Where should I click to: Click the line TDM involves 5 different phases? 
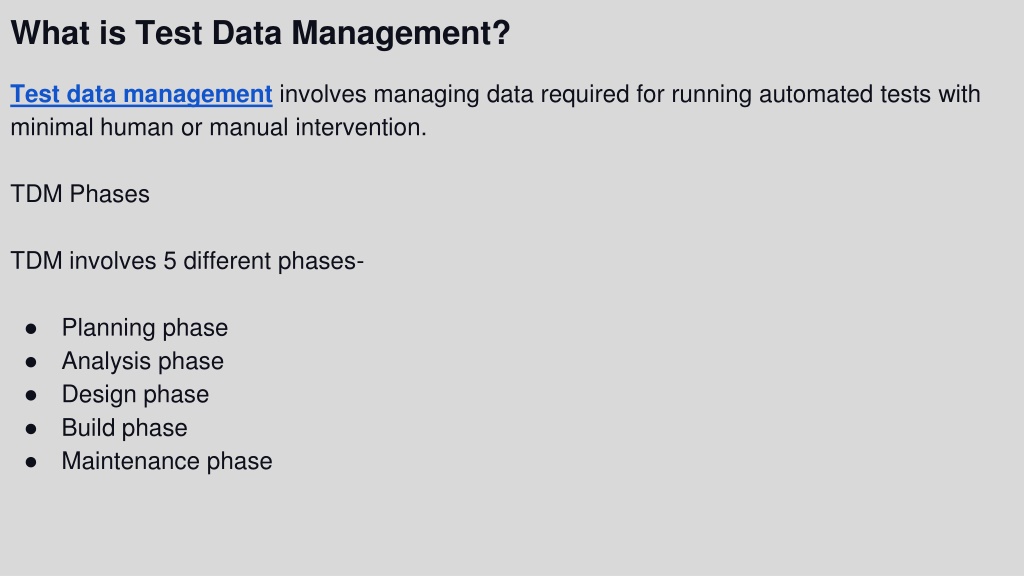coord(187,261)
